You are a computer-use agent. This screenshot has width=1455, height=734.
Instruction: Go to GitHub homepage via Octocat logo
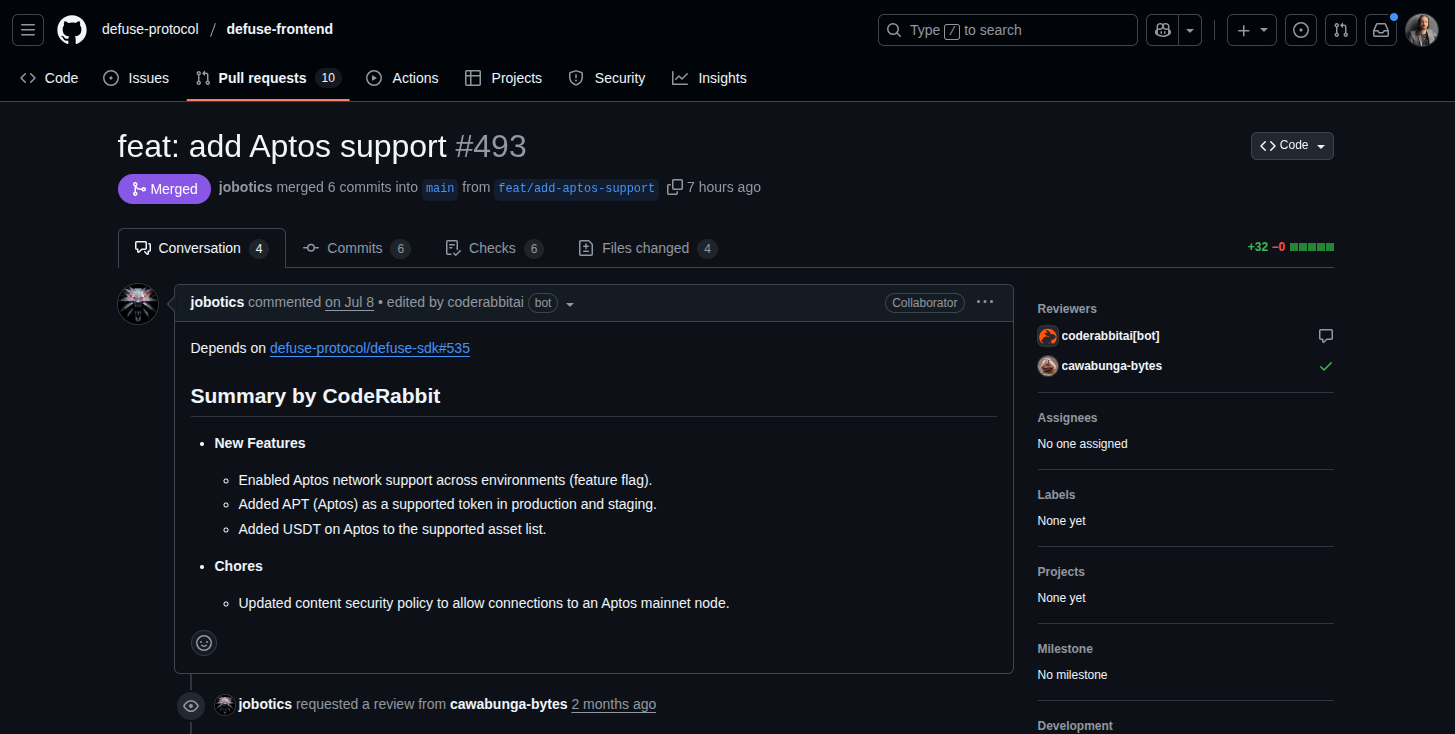click(x=72, y=30)
